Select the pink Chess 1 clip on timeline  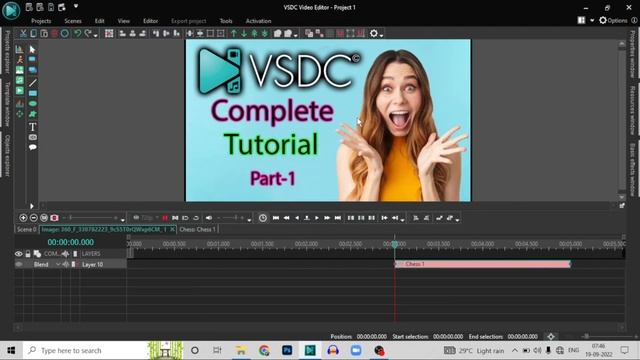[x=482, y=264]
